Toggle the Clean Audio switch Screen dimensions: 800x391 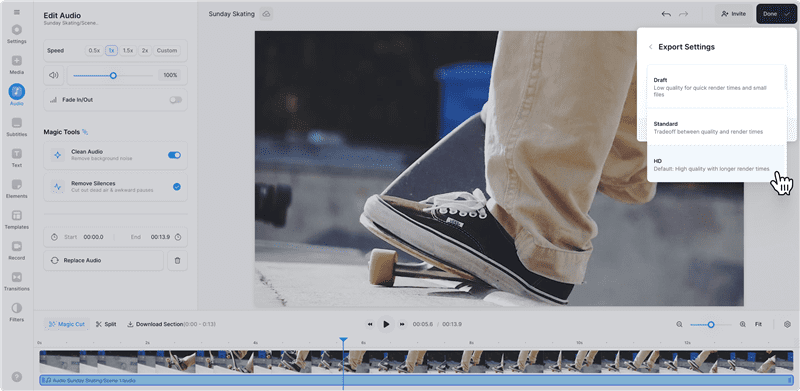[x=174, y=155]
